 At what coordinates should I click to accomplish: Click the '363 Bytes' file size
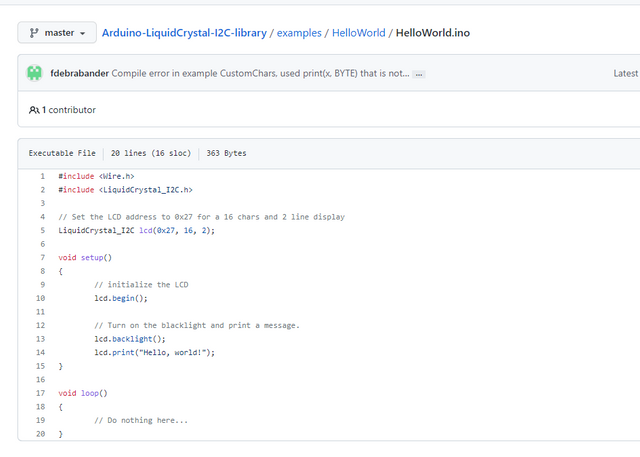pos(226,153)
